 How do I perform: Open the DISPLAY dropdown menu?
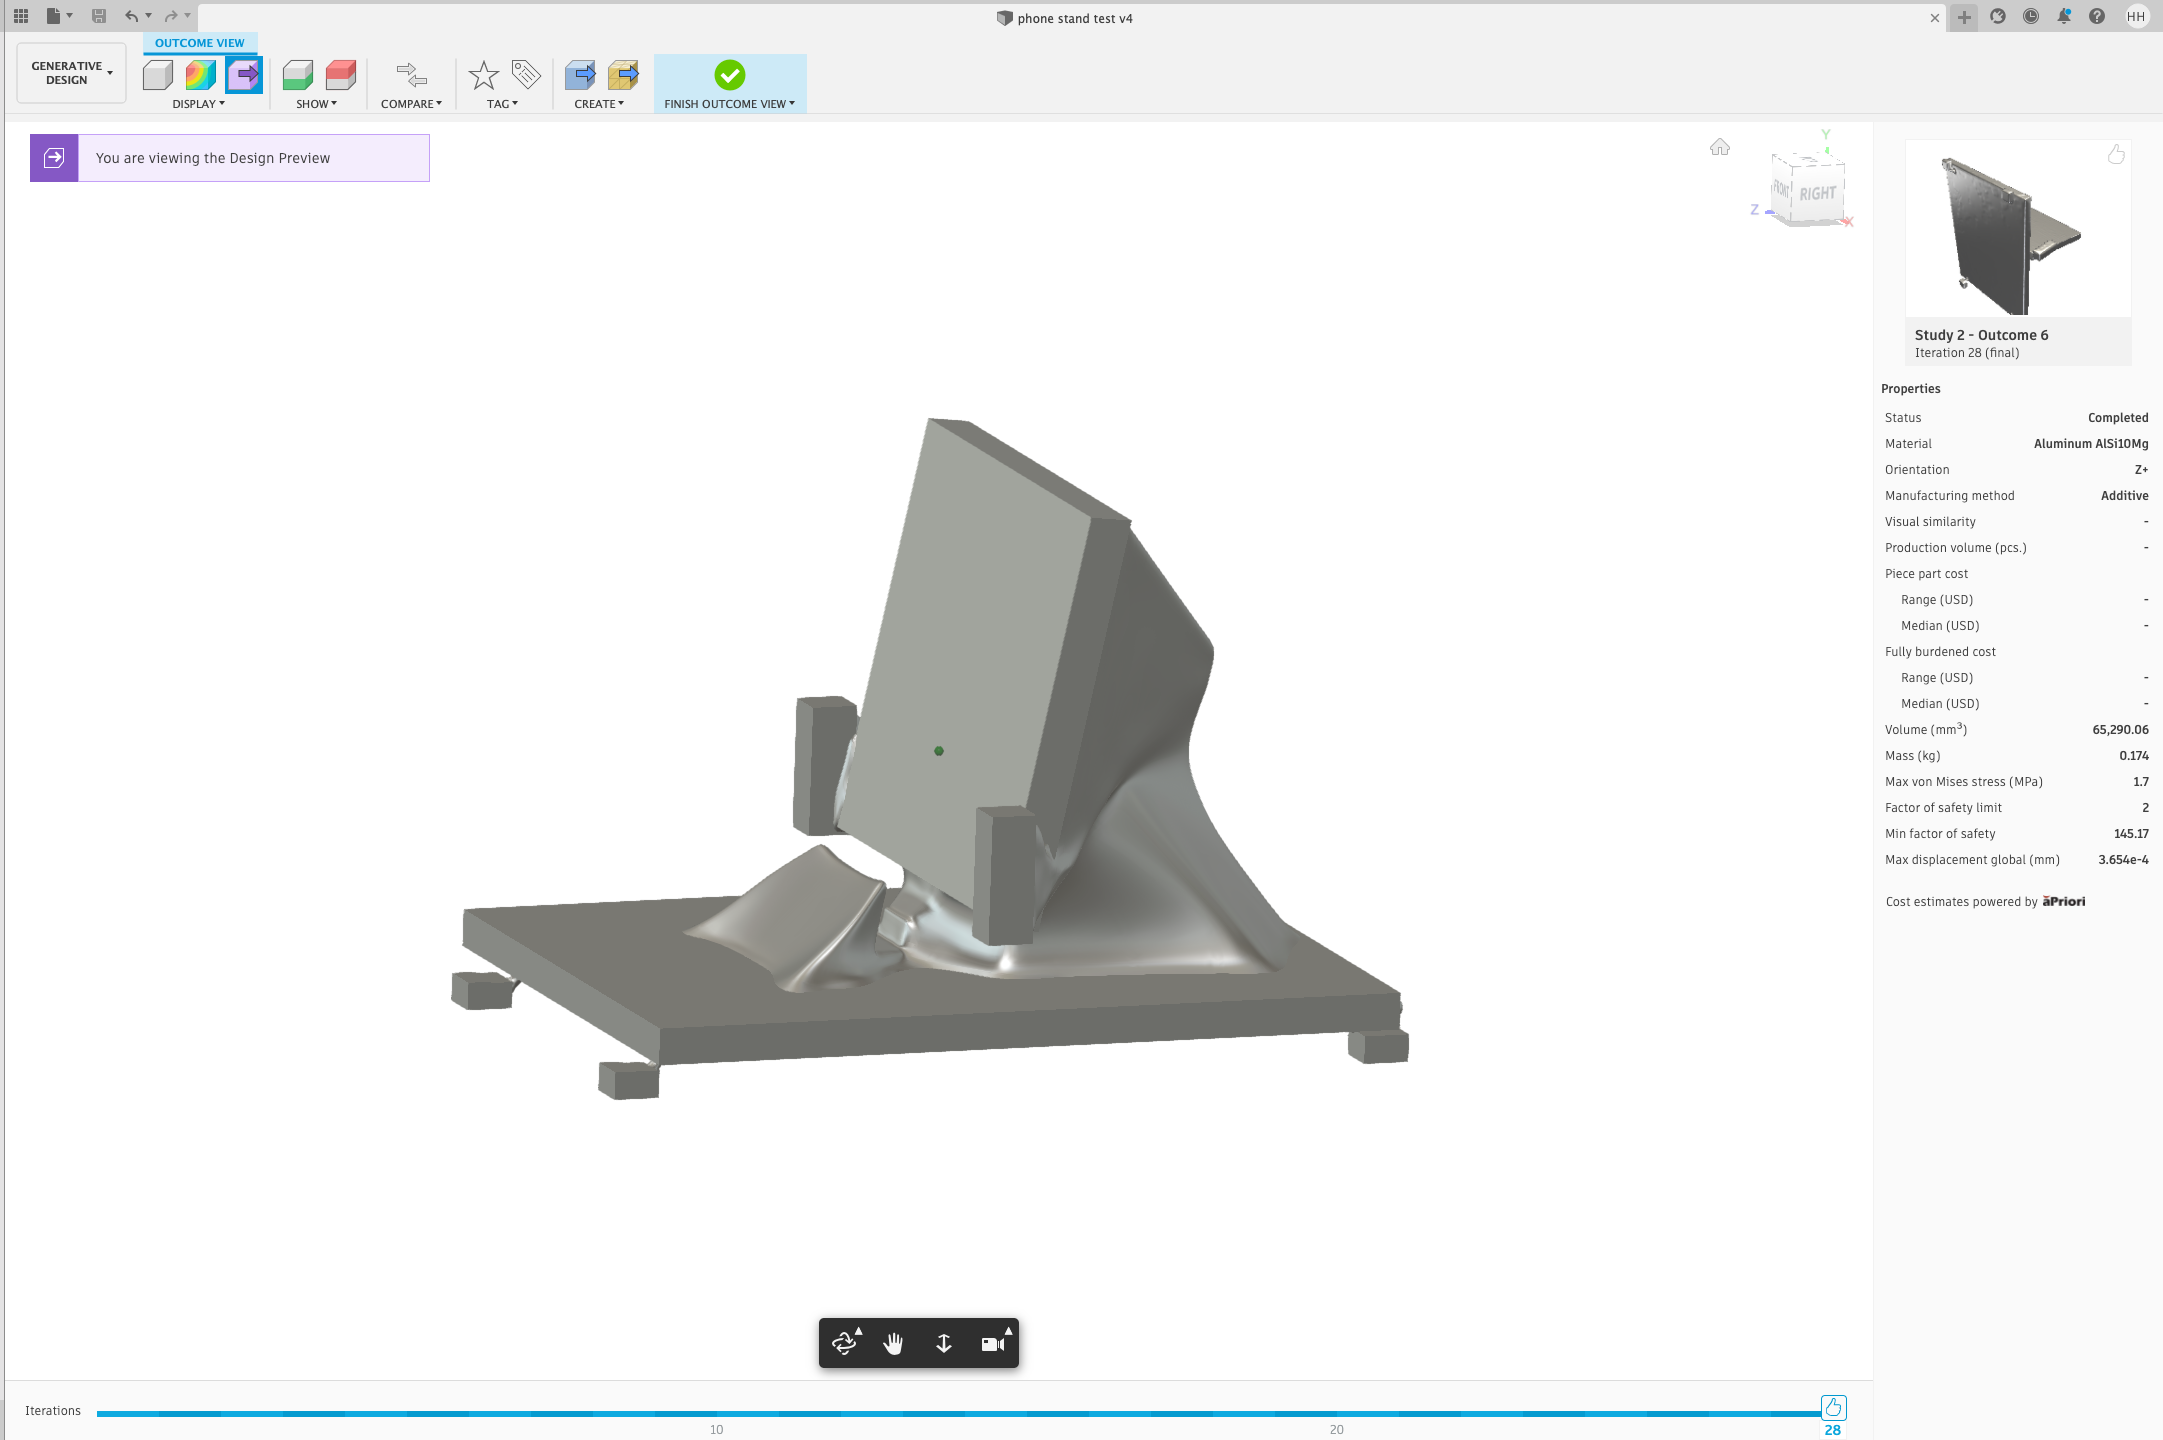tap(198, 104)
